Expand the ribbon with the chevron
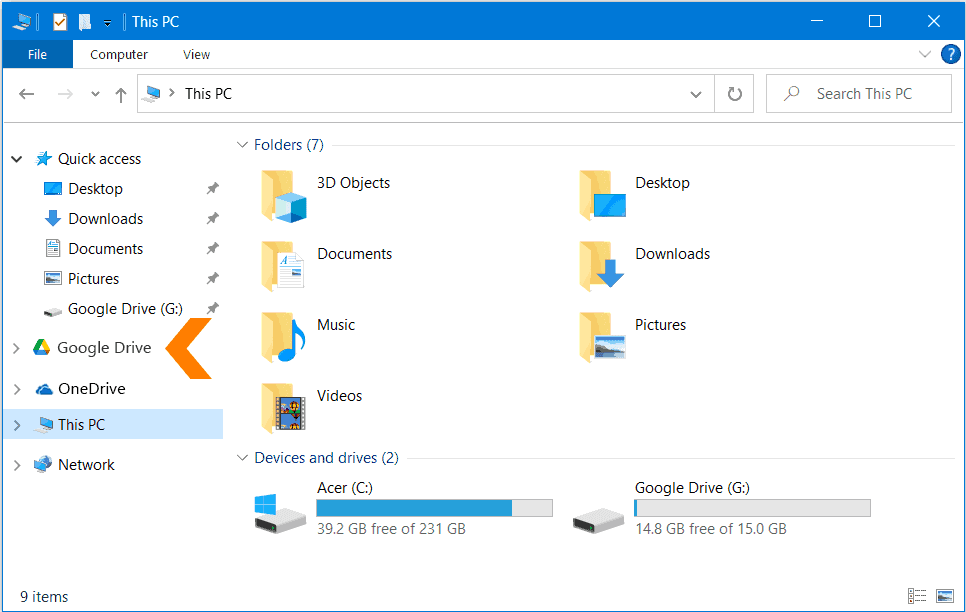 [x=924, y=54]
